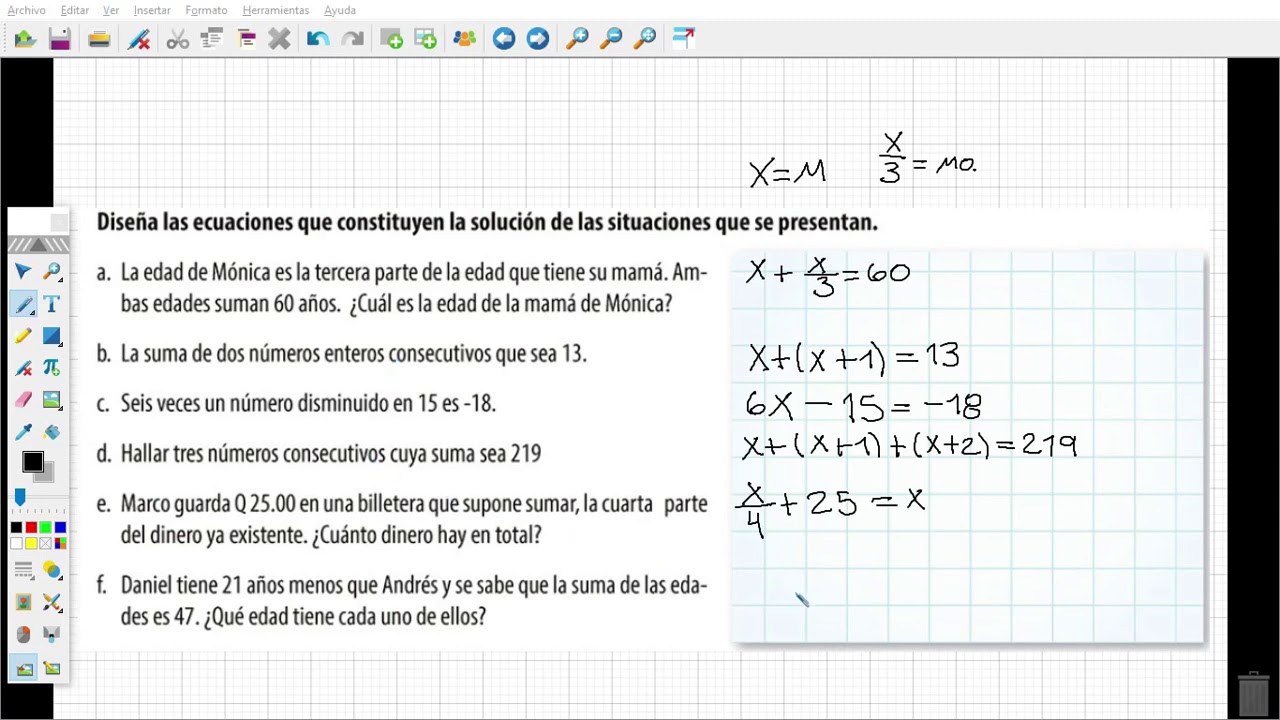Image resolution: width=1280 pixels, height=720 pixels.
Task: Go to the next page with the right arrow
Action: pos(538,39)
